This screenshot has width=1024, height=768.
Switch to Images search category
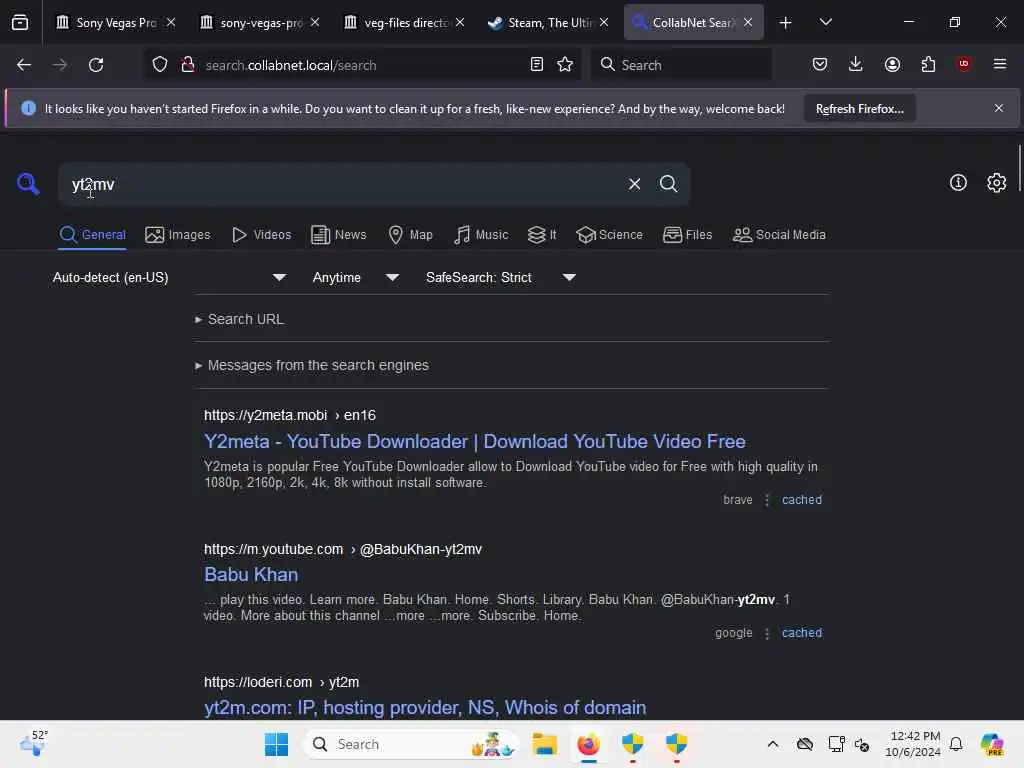(x=178, y=234)
